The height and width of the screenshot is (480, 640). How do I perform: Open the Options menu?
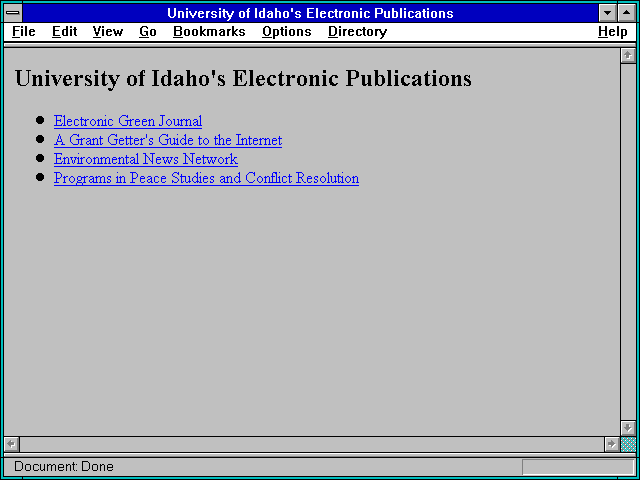[287, 32]
